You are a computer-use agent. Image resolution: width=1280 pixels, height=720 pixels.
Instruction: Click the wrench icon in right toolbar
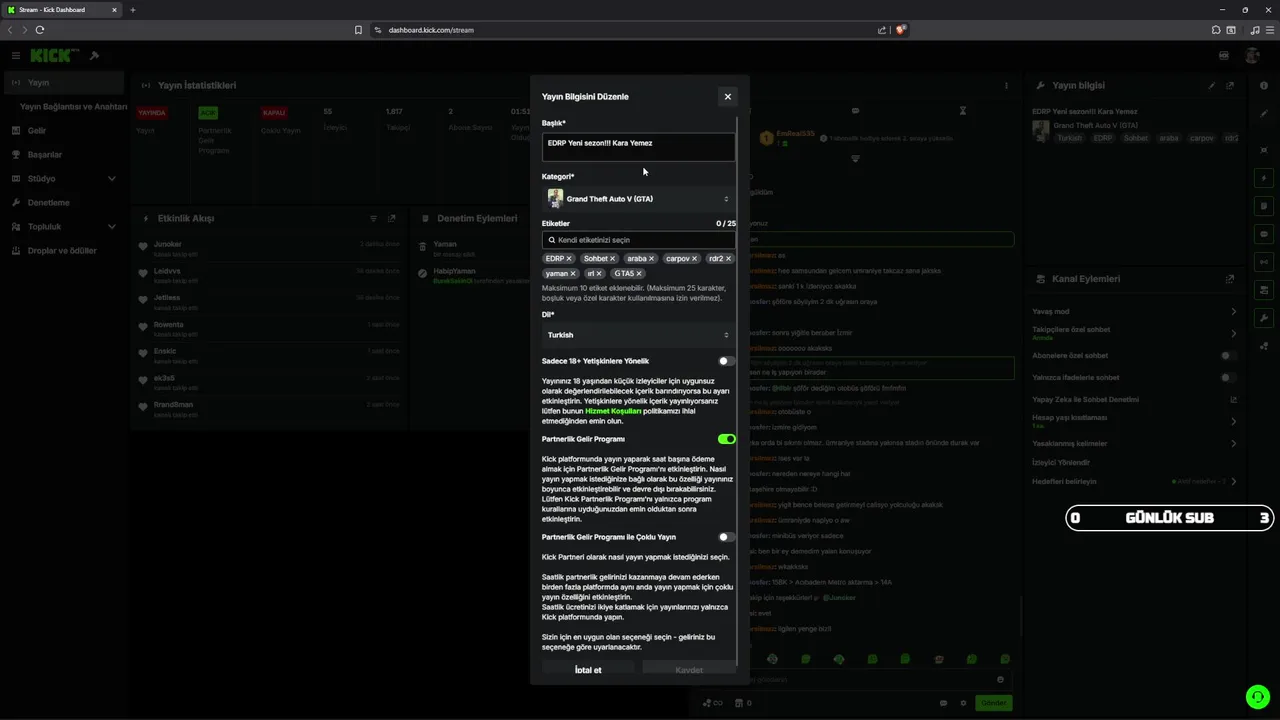coord(1264,318)
